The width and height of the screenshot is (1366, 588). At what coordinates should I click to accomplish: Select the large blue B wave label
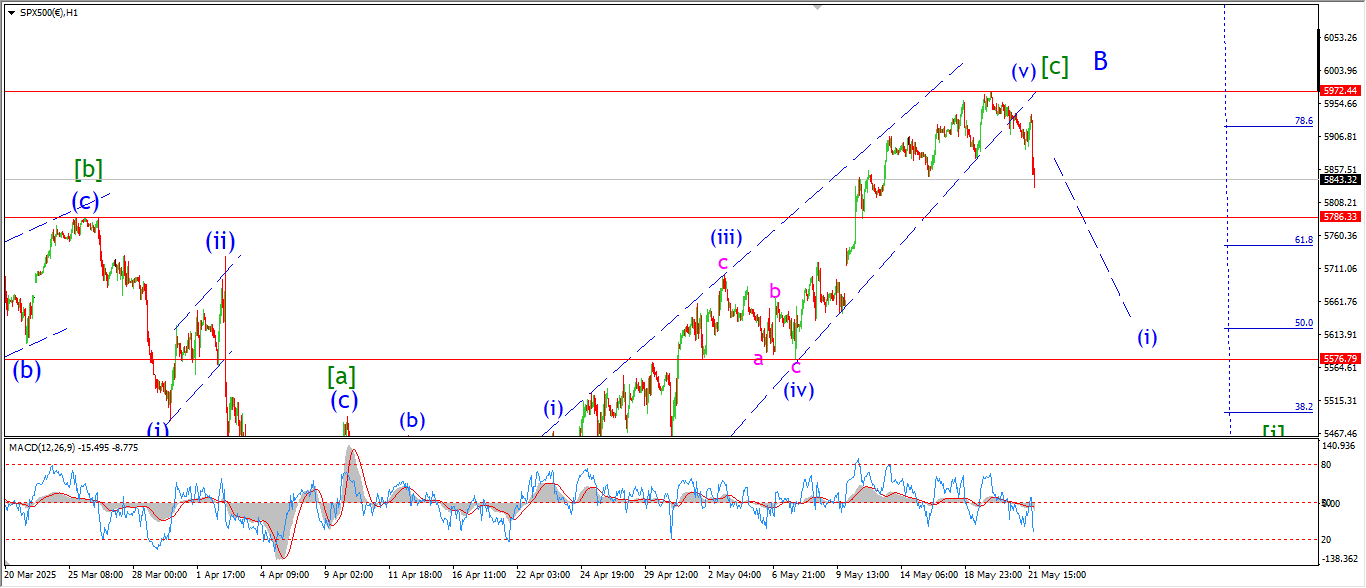[x=1100, y=61]
